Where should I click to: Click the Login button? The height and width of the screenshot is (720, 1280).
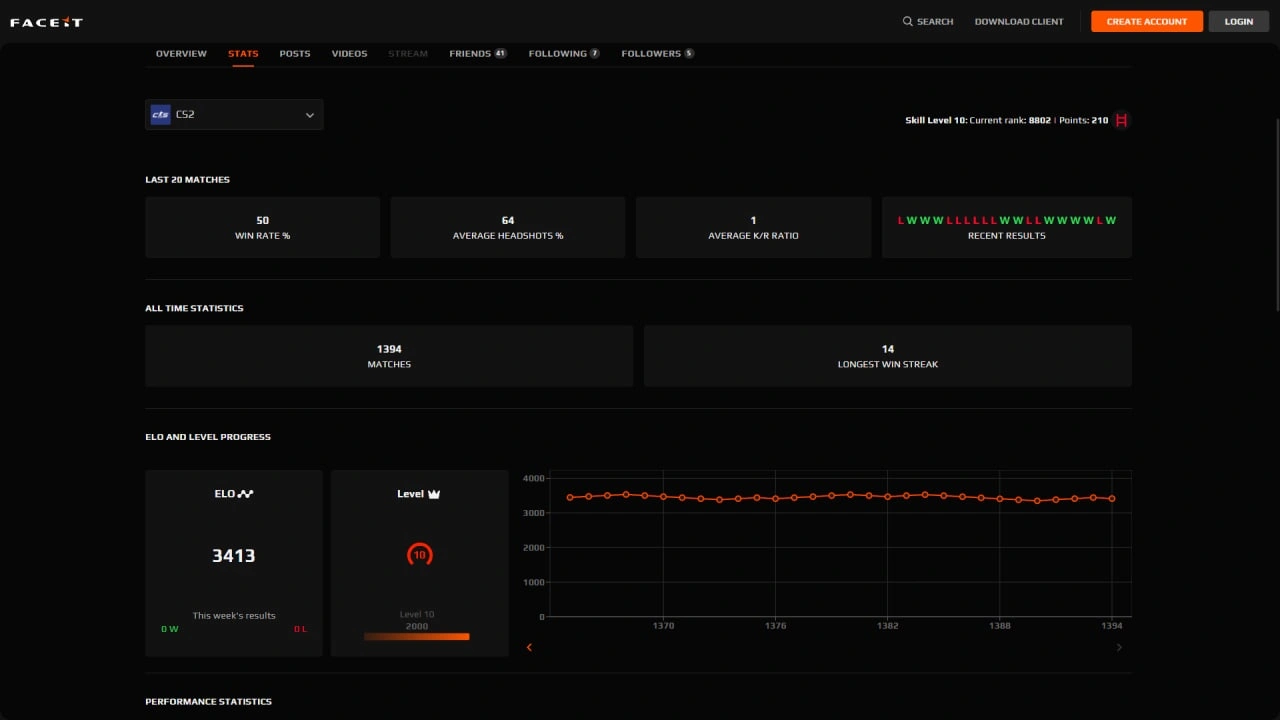[1238, 22]
